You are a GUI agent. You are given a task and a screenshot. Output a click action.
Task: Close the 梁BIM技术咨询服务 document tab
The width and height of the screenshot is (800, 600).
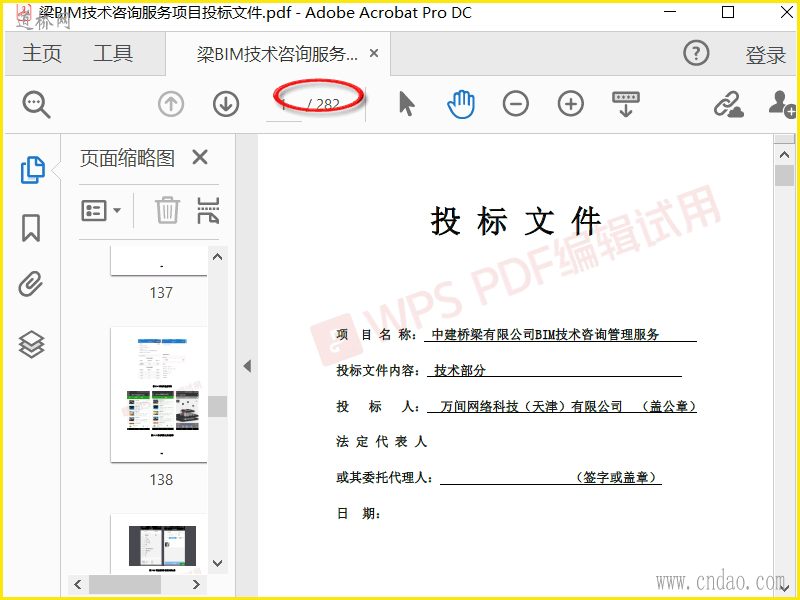(x=374, y=53)
